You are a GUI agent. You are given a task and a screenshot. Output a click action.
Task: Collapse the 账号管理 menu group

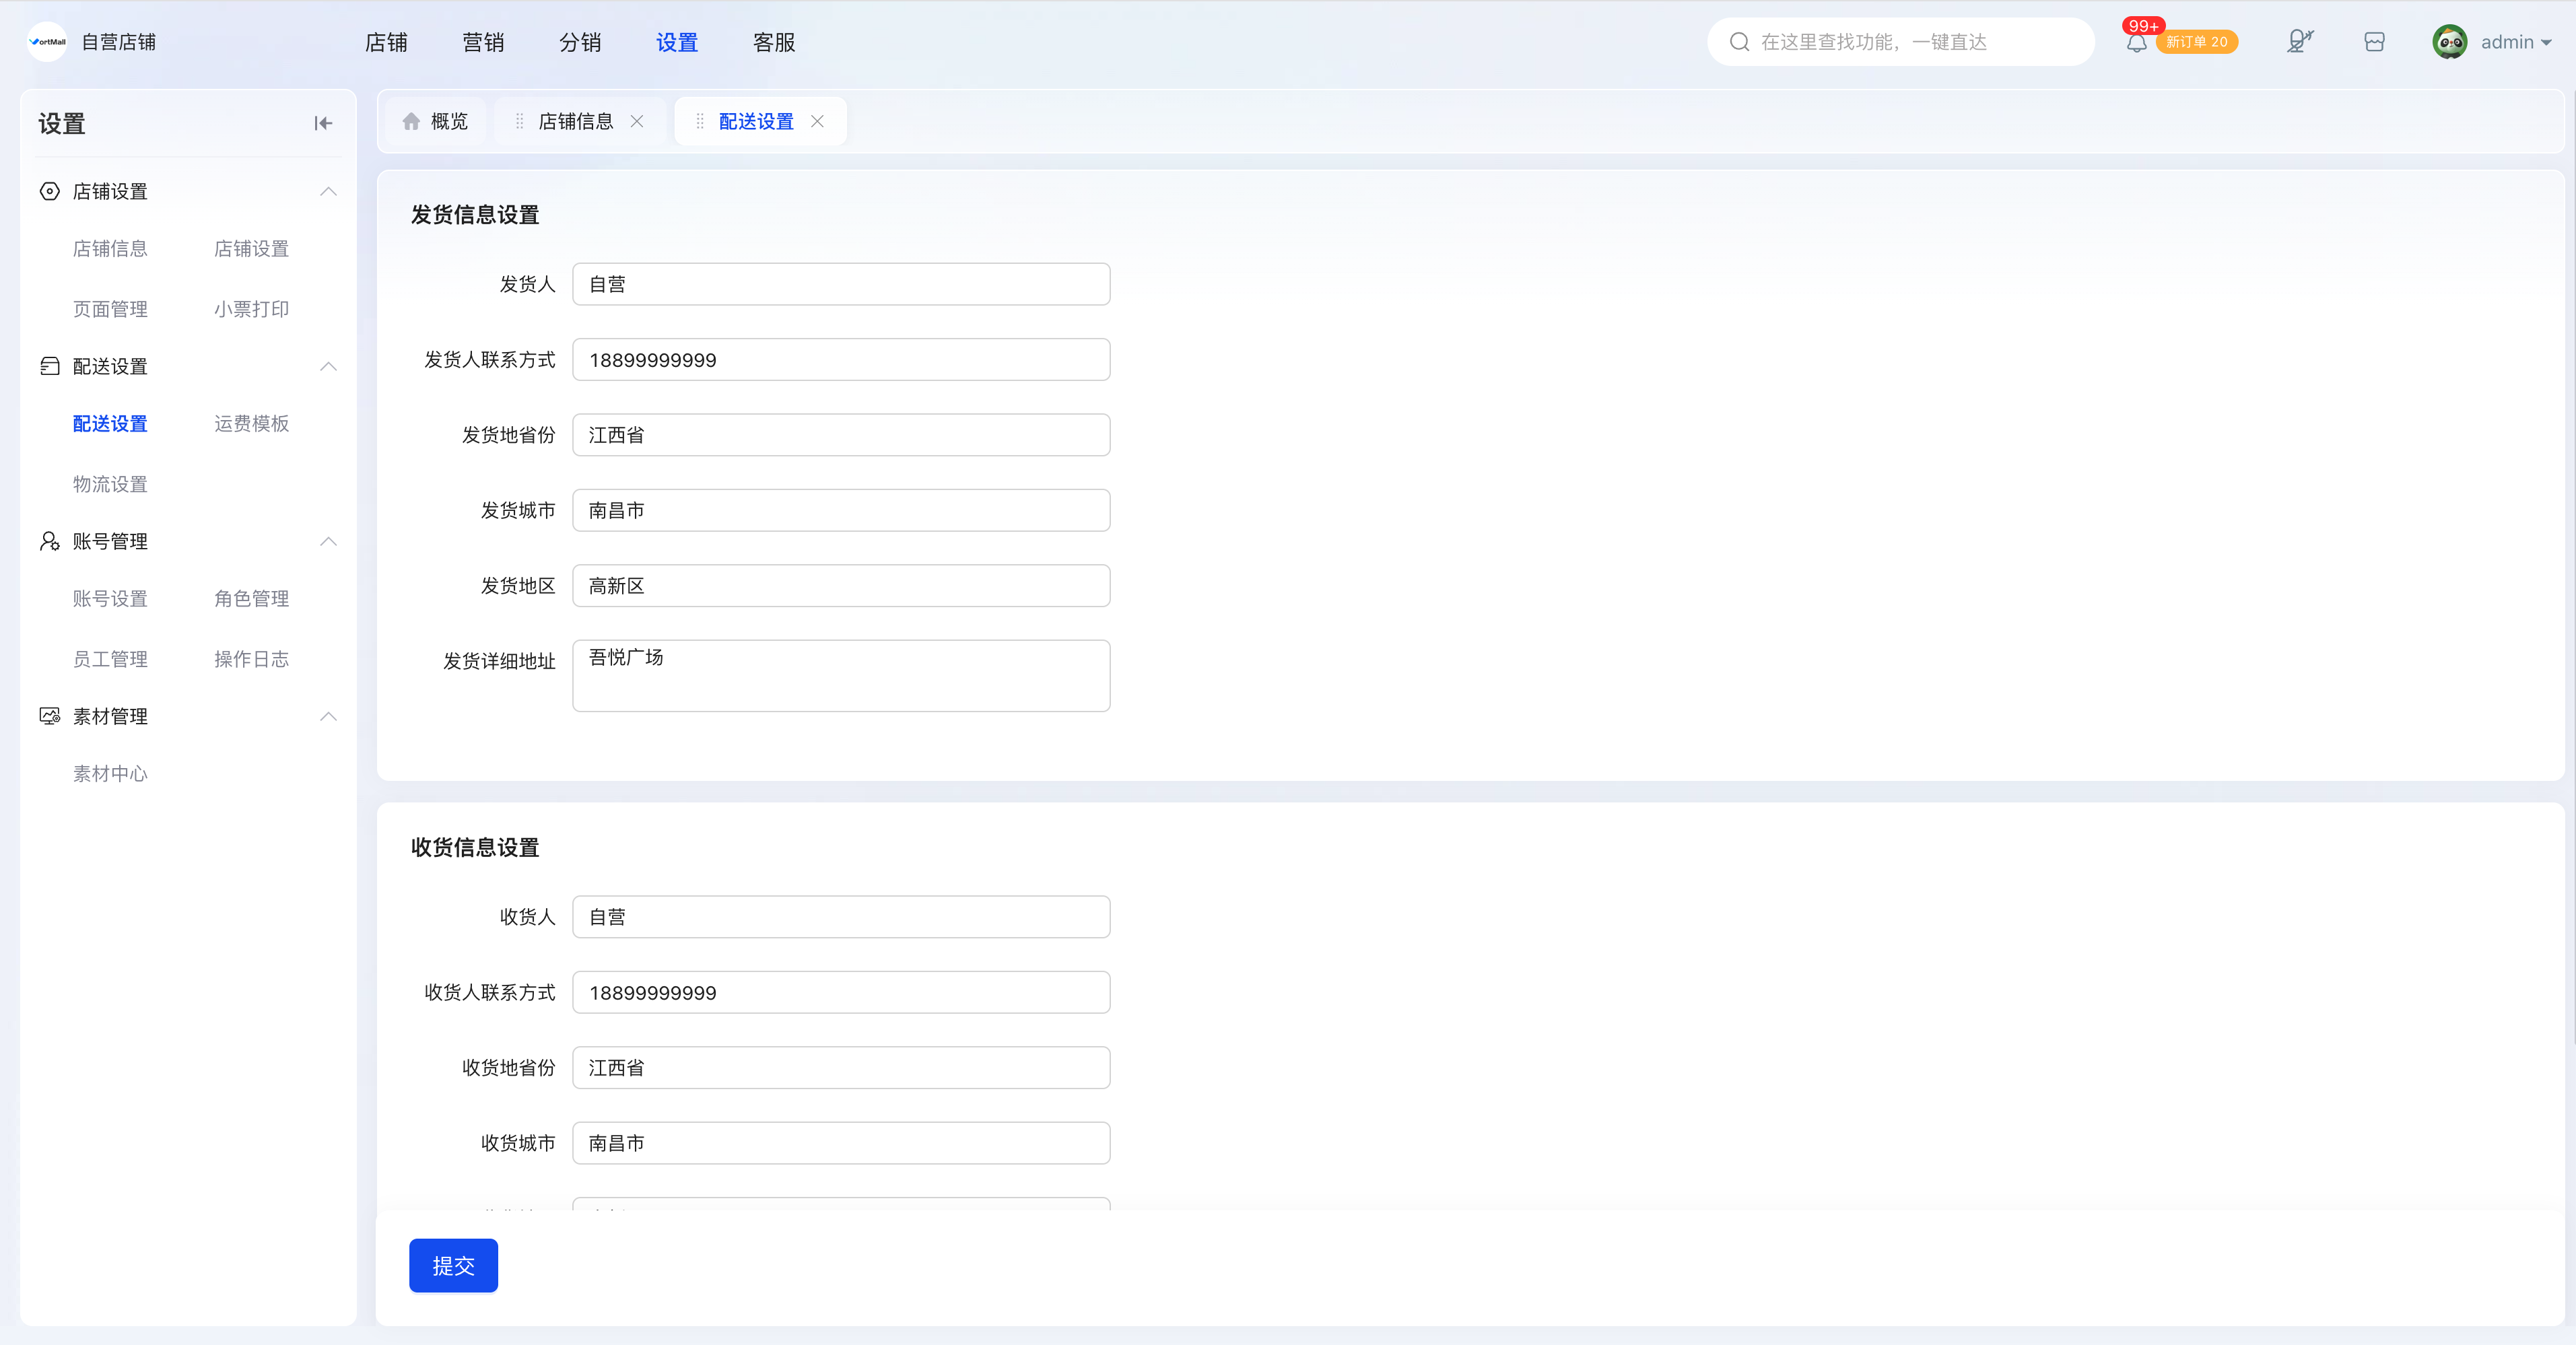328,541
